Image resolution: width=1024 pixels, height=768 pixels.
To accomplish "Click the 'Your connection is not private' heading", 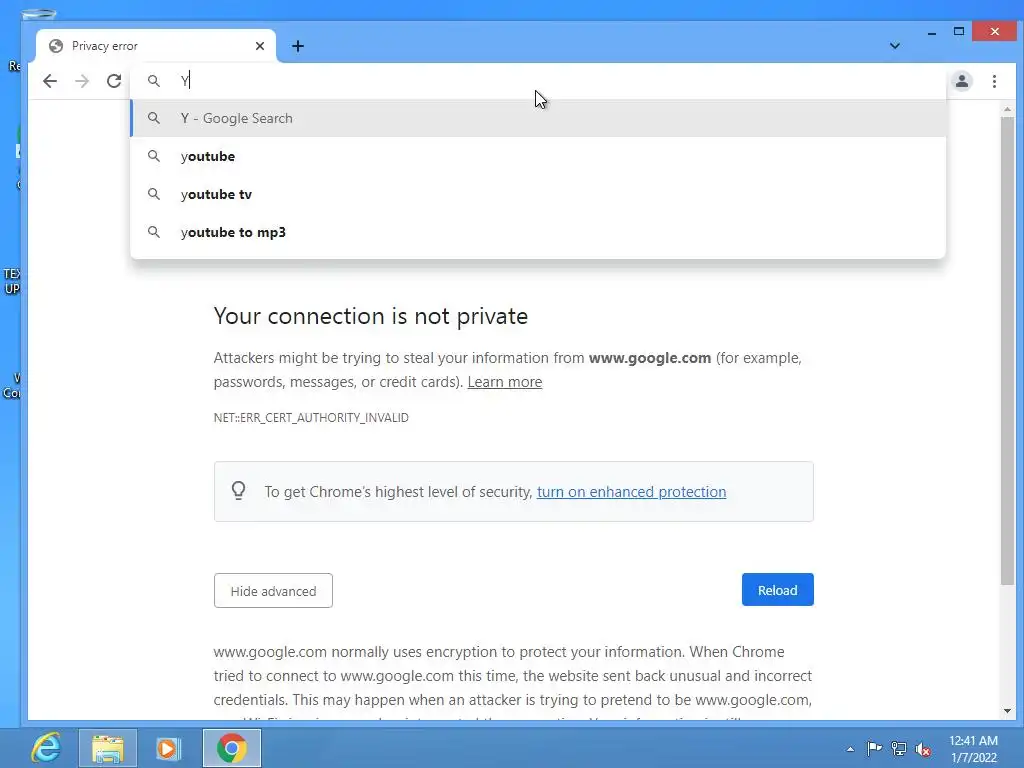I will pyautogui.click(x=370, y=316).
